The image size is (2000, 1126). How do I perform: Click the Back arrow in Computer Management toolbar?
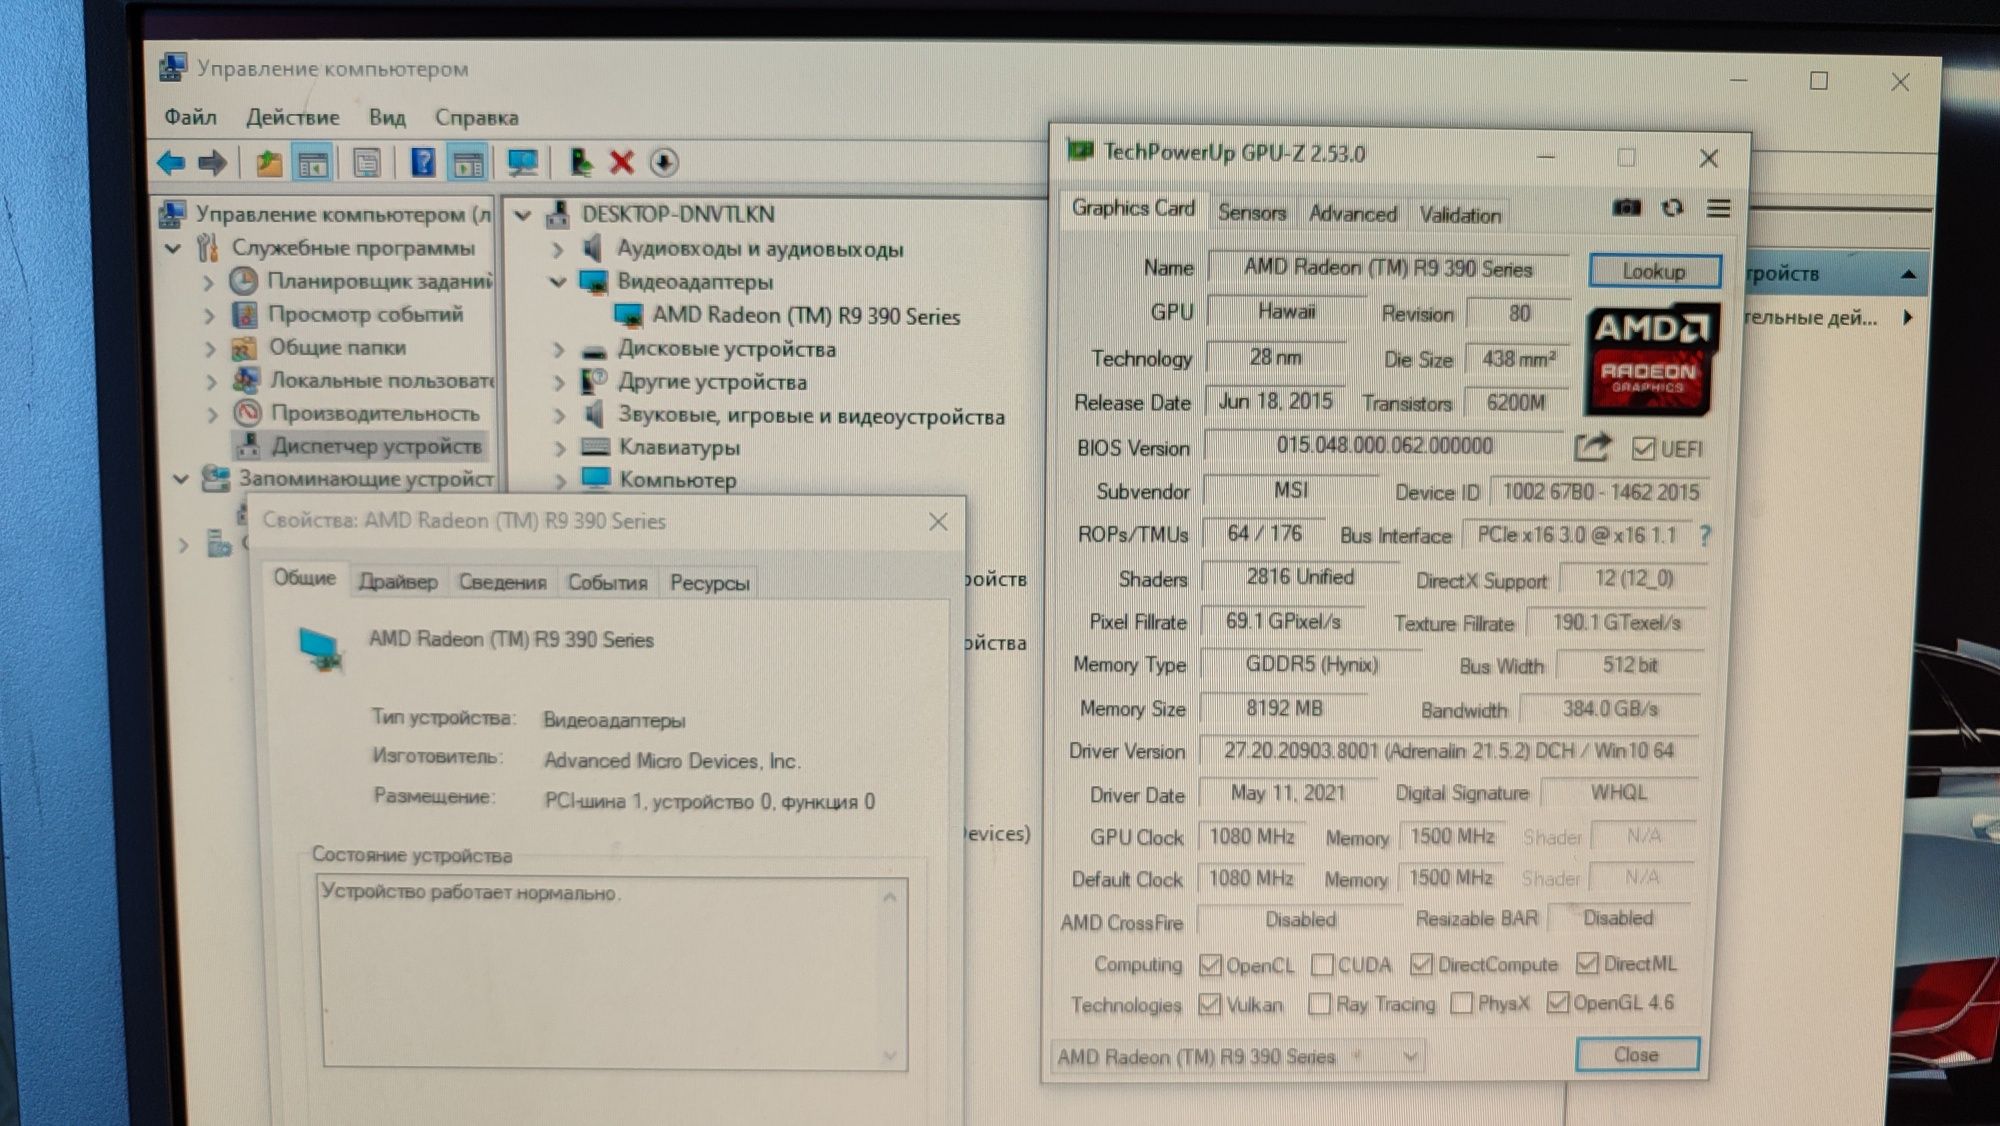tap(171, 162)
